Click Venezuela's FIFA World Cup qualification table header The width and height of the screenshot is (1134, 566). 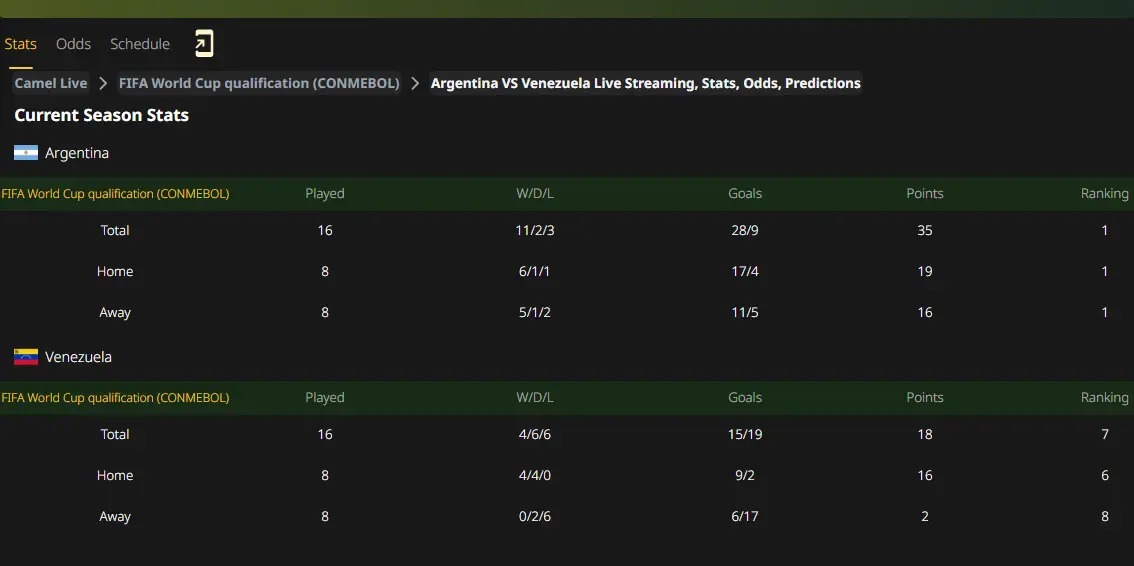tap(116, 398)
